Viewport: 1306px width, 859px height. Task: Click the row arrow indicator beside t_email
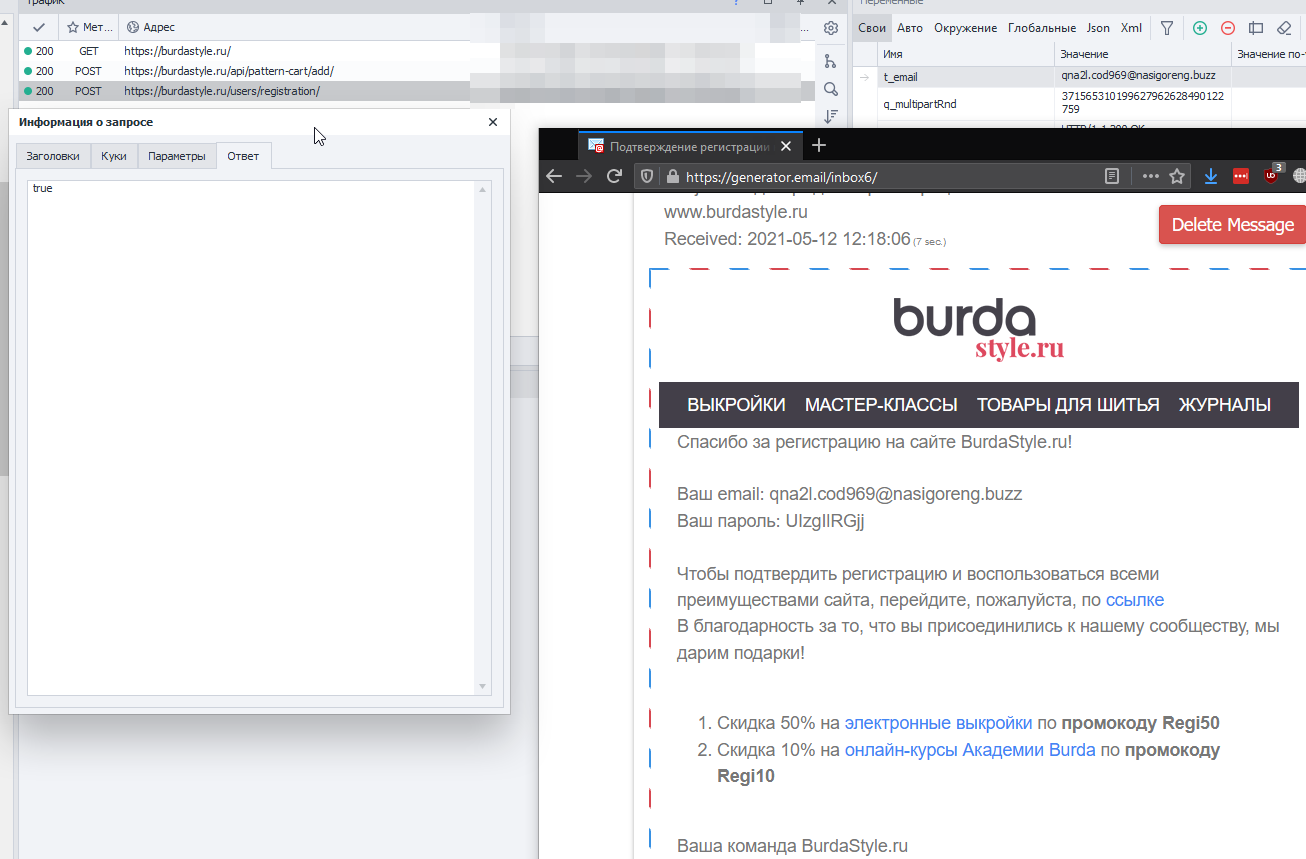(865, 76)
